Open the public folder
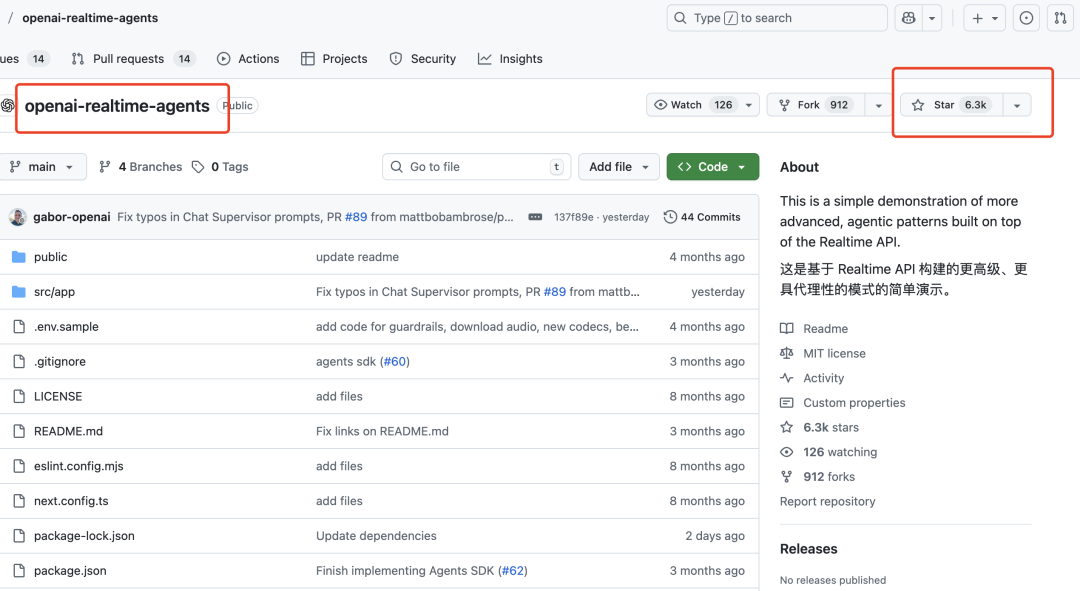 (x=50, y=257)
